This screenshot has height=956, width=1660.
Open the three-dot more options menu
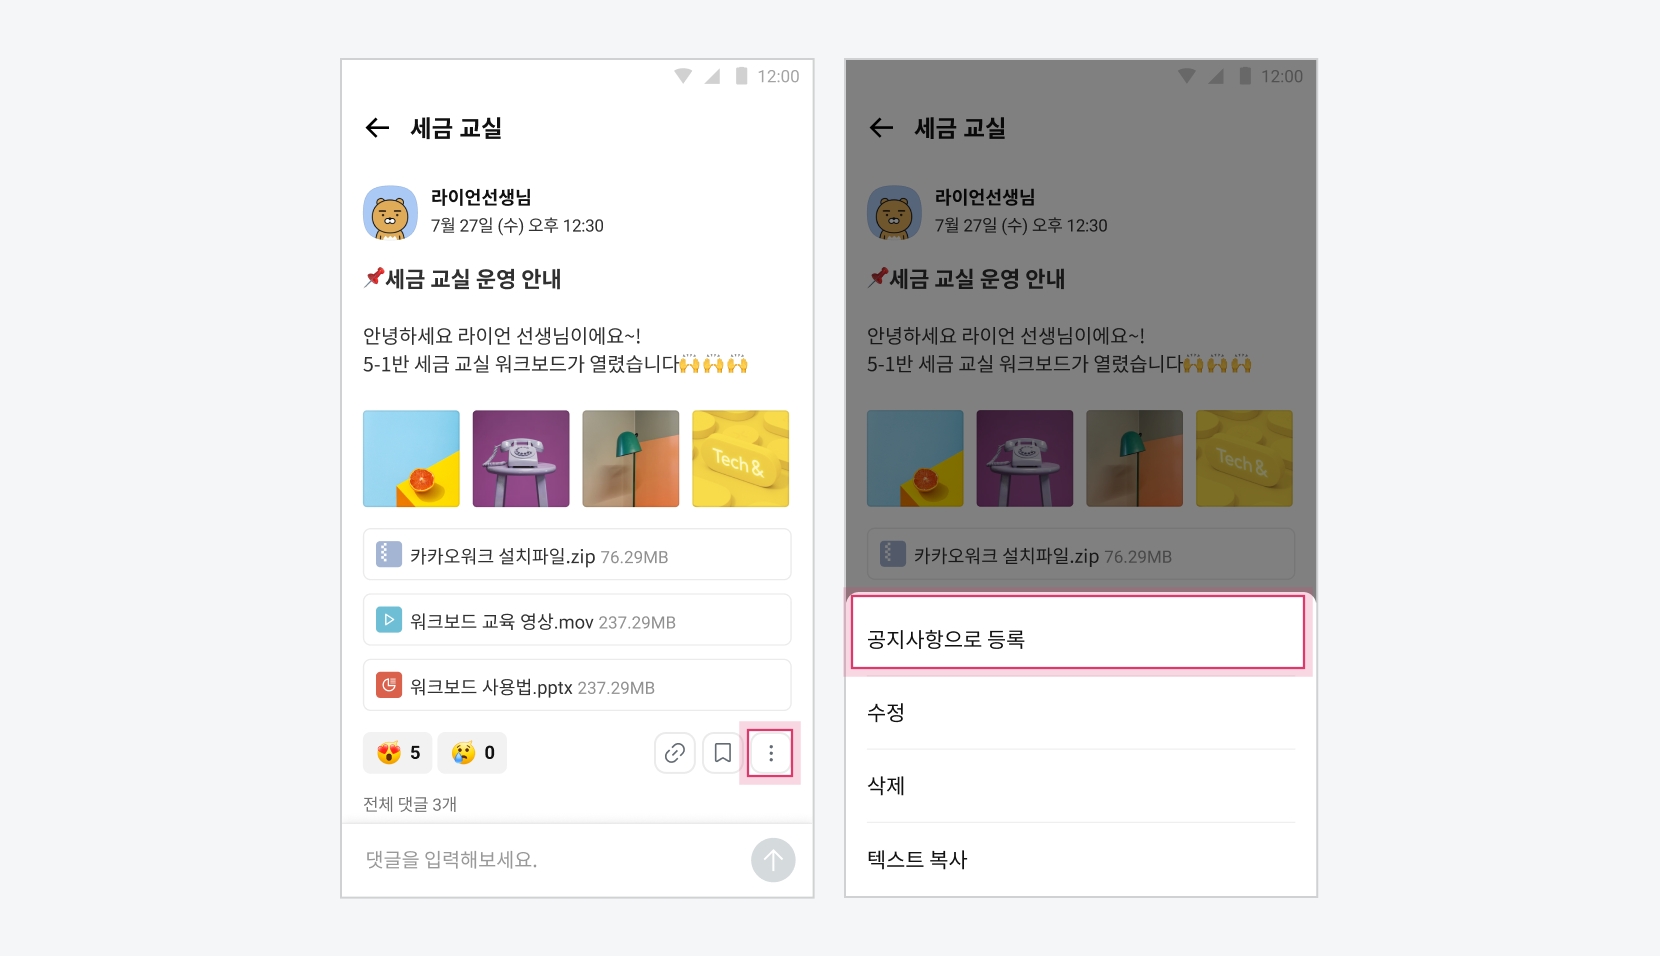tap(770, 753)
